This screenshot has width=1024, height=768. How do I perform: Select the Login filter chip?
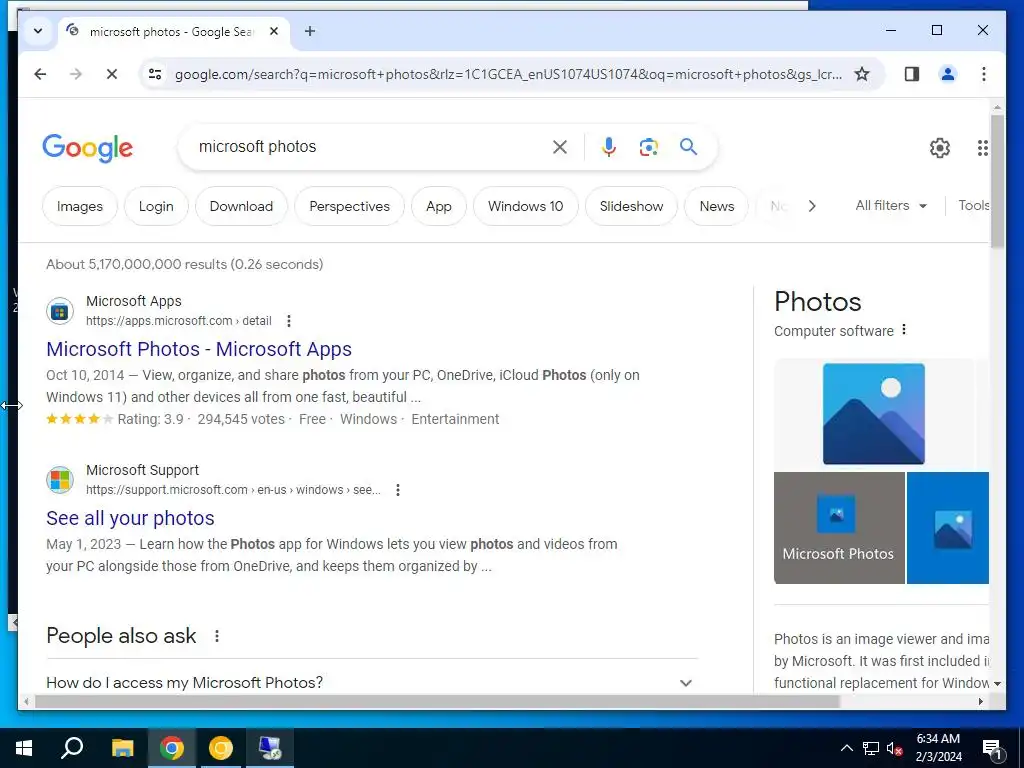point(156,206)
